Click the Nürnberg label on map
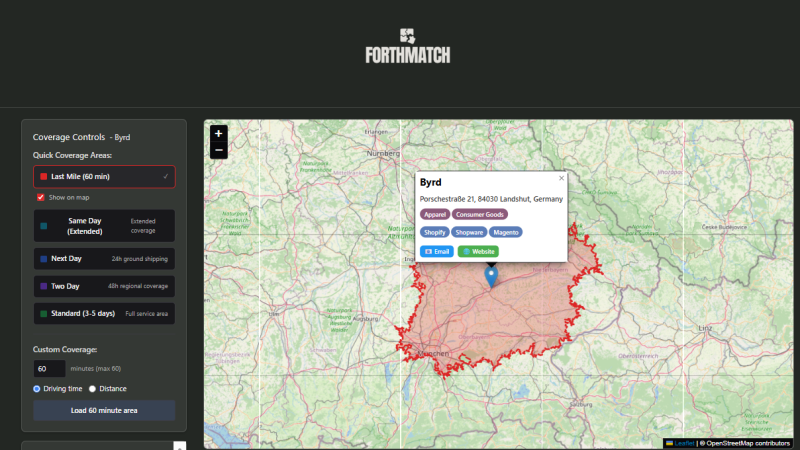 click(383, 153)
